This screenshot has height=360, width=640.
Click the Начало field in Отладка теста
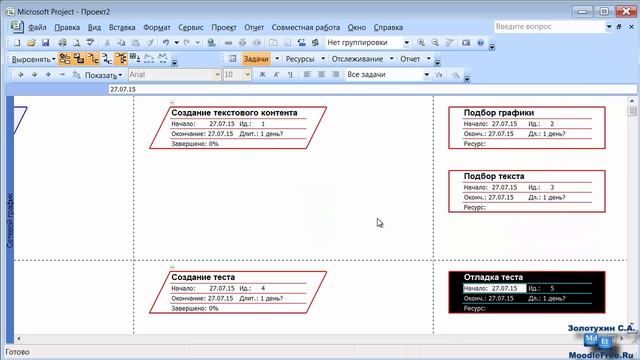[494, 288]
